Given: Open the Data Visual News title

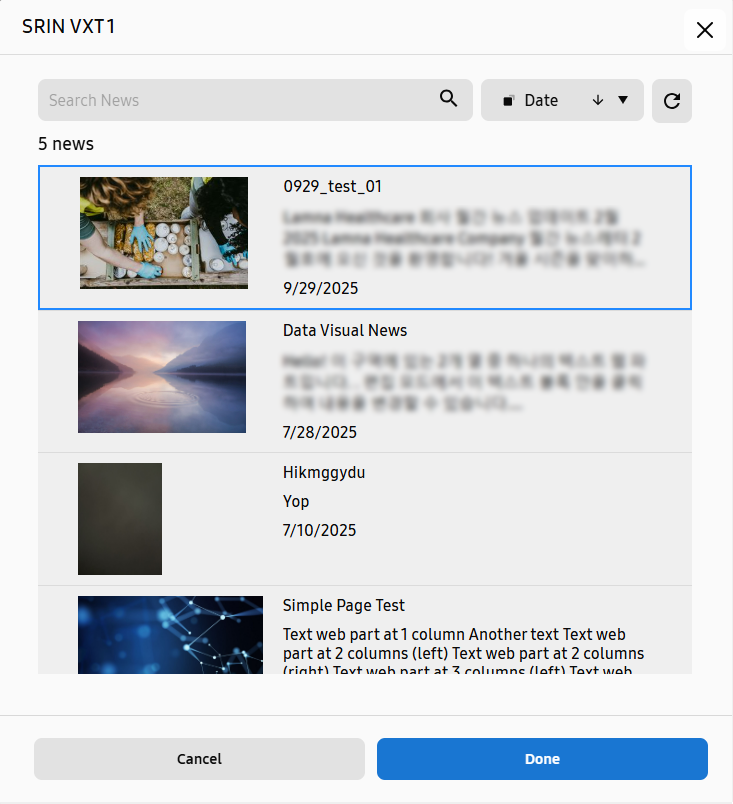Looking at the screenshot, I should point(345,330).
